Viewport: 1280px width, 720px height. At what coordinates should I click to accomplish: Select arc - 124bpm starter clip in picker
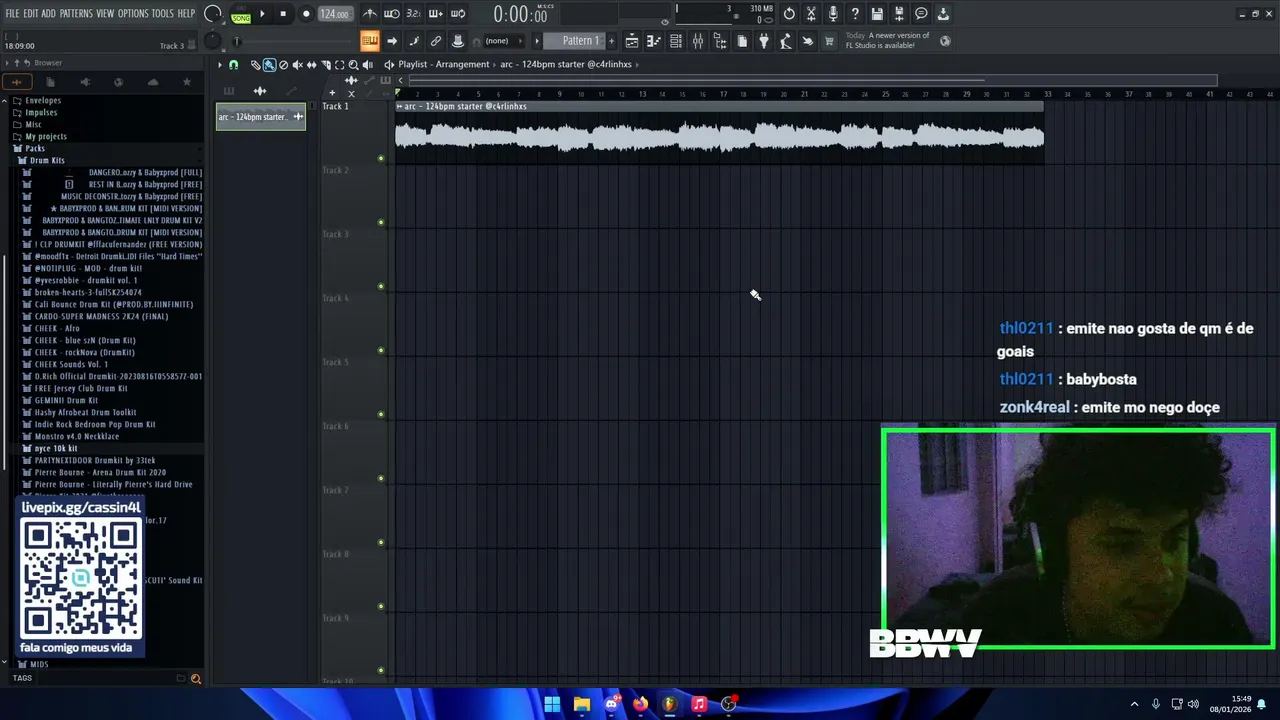click(261, 117)
